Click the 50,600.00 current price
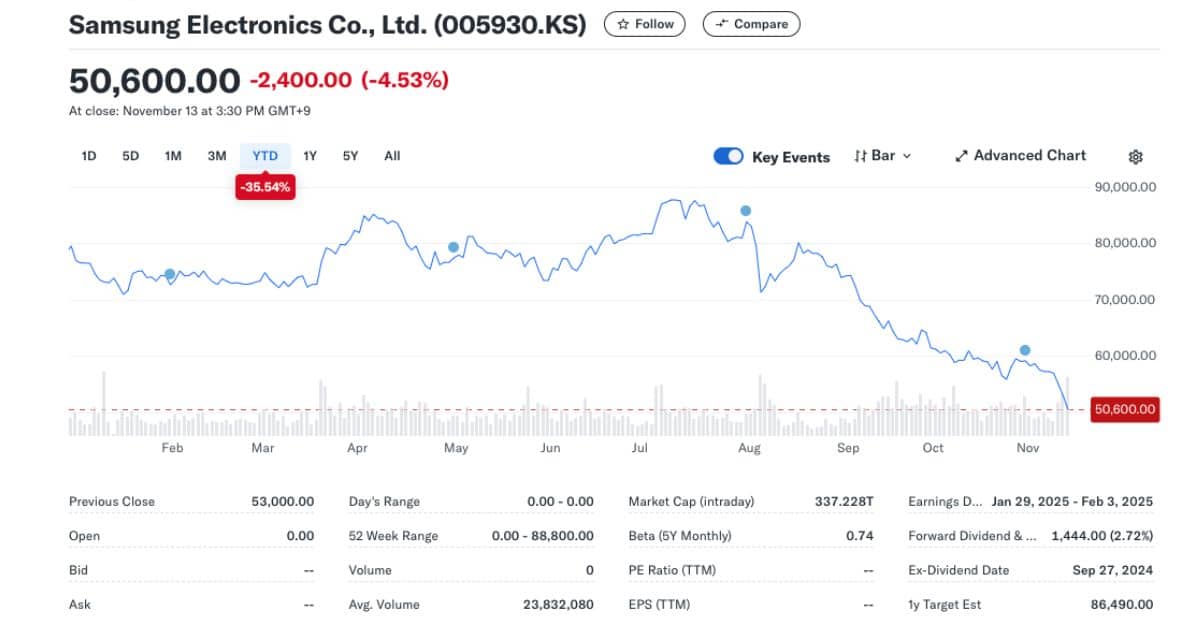The width and height of the screenshot is (1200, 630). 154,81
